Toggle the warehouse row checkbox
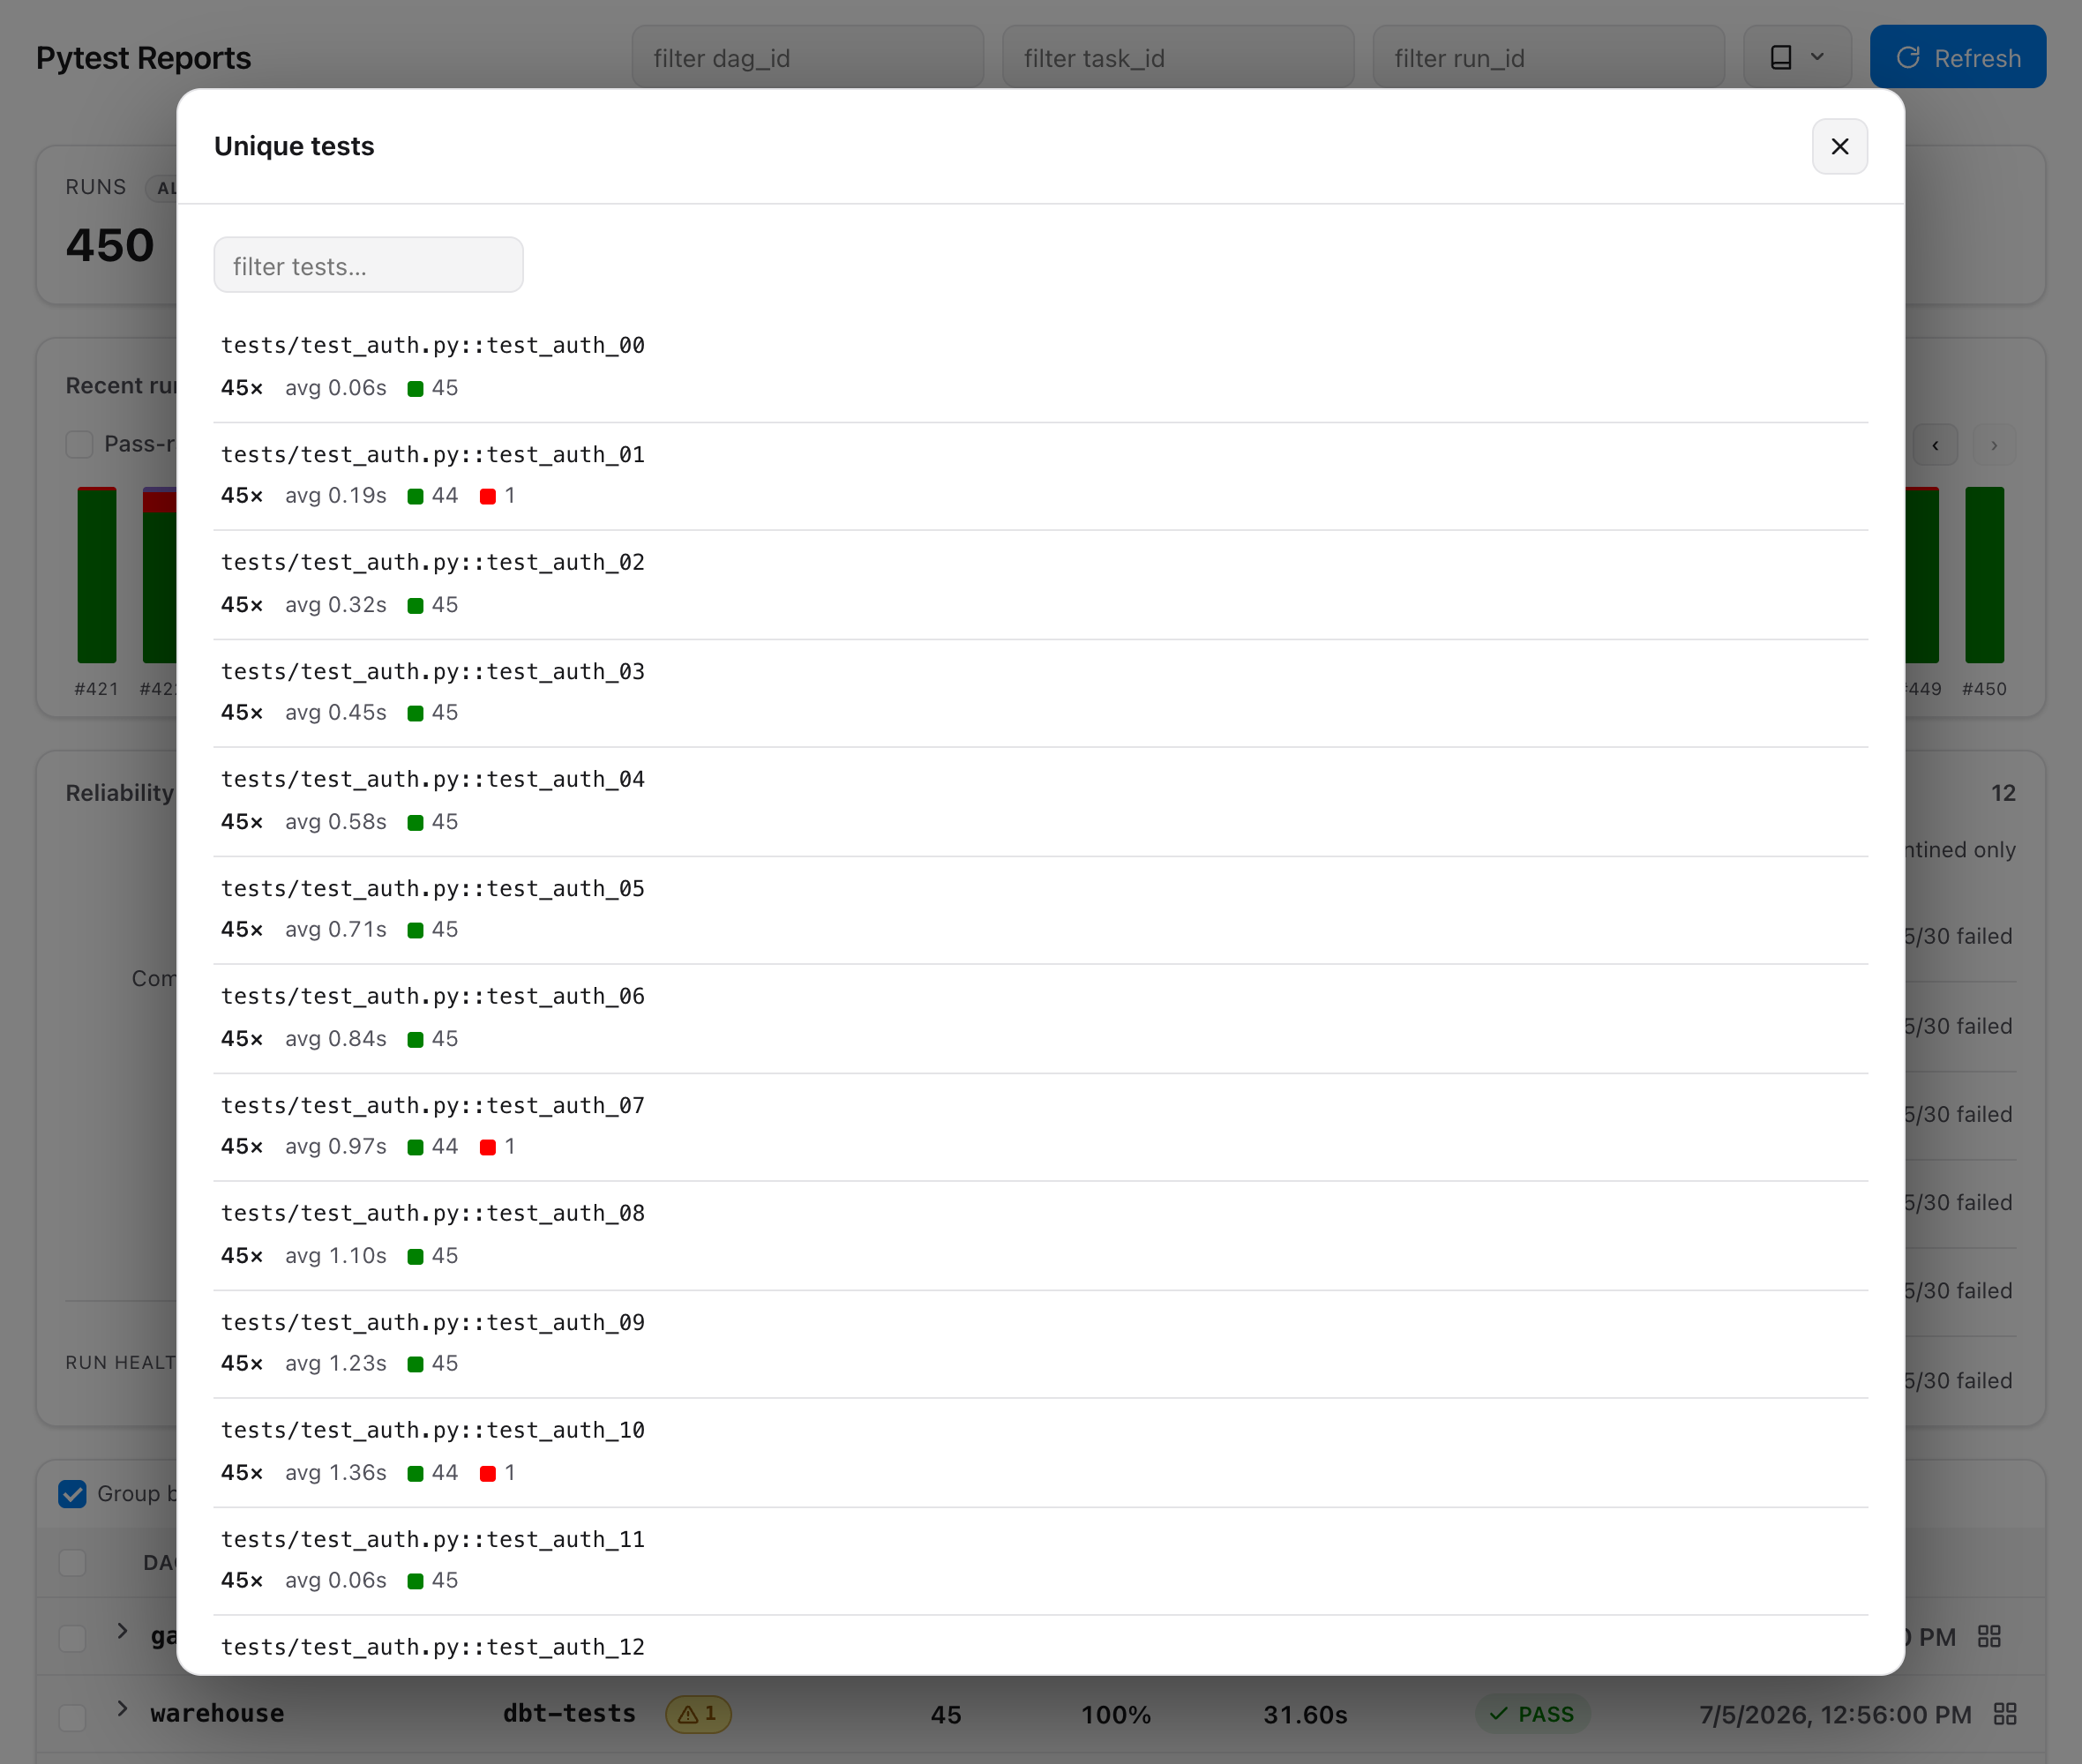Viewport: 2082px width, 1764px height. click(72, 1717)
